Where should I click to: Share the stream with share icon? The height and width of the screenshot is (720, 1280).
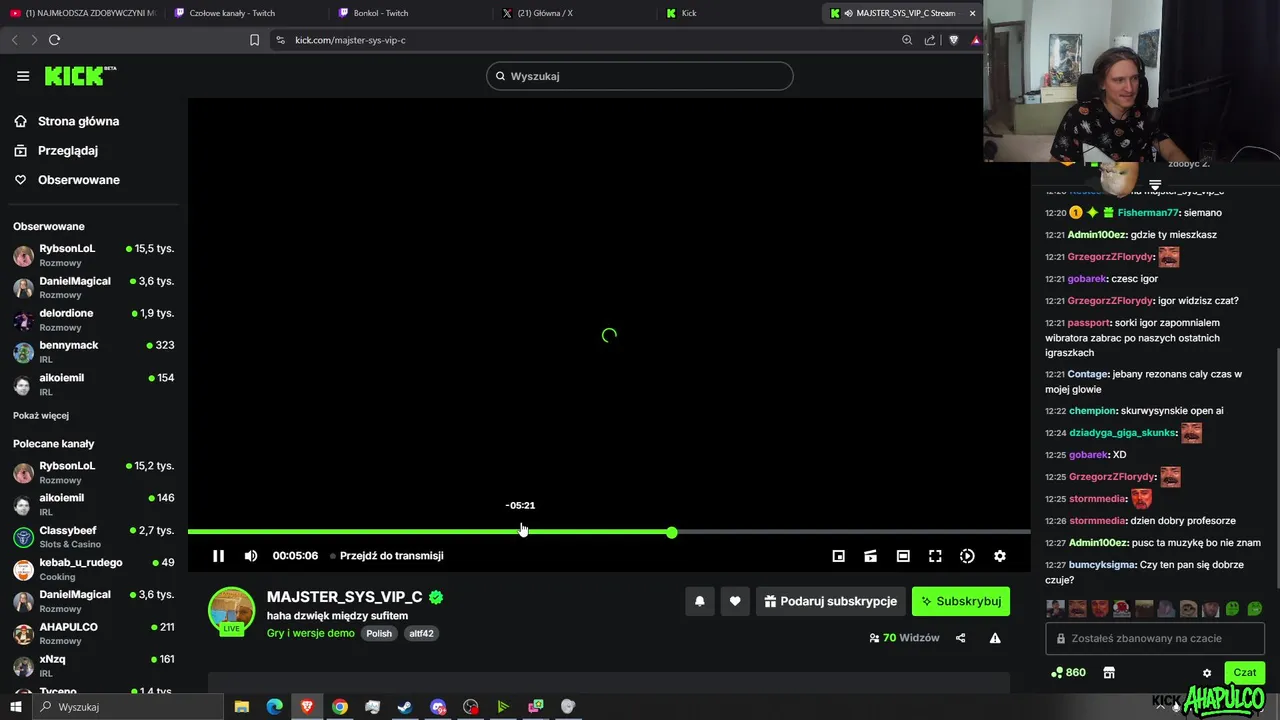pyautogui.click(x=961, y=638)
